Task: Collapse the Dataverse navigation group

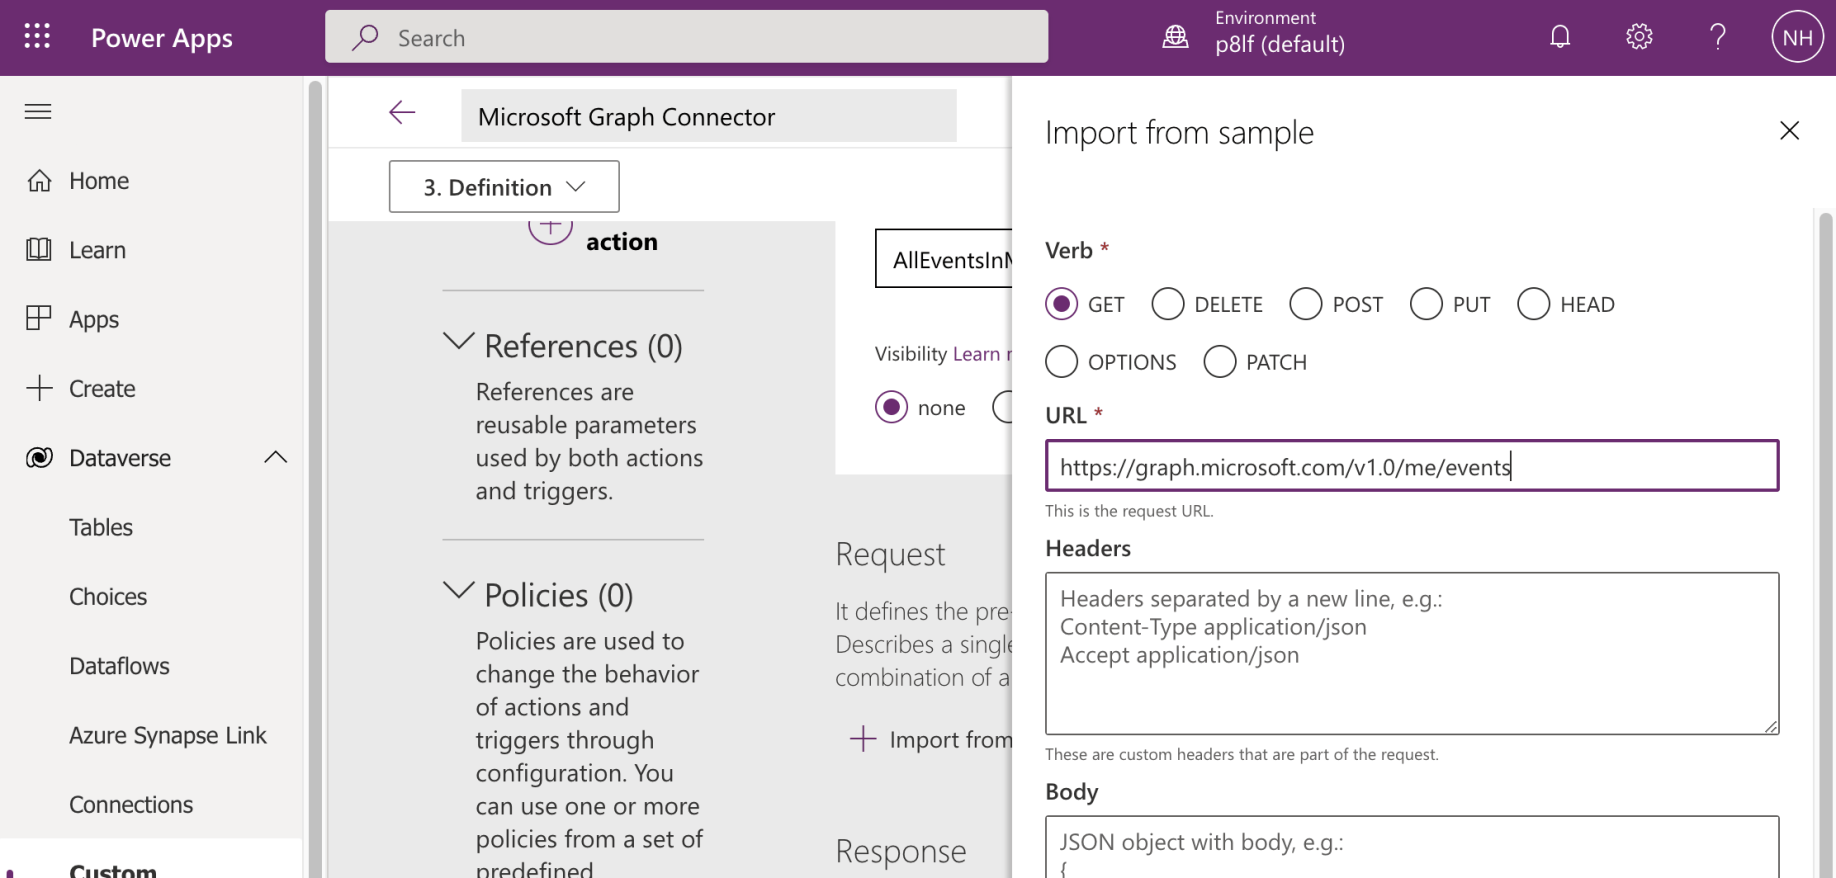Action: (275, 458)
